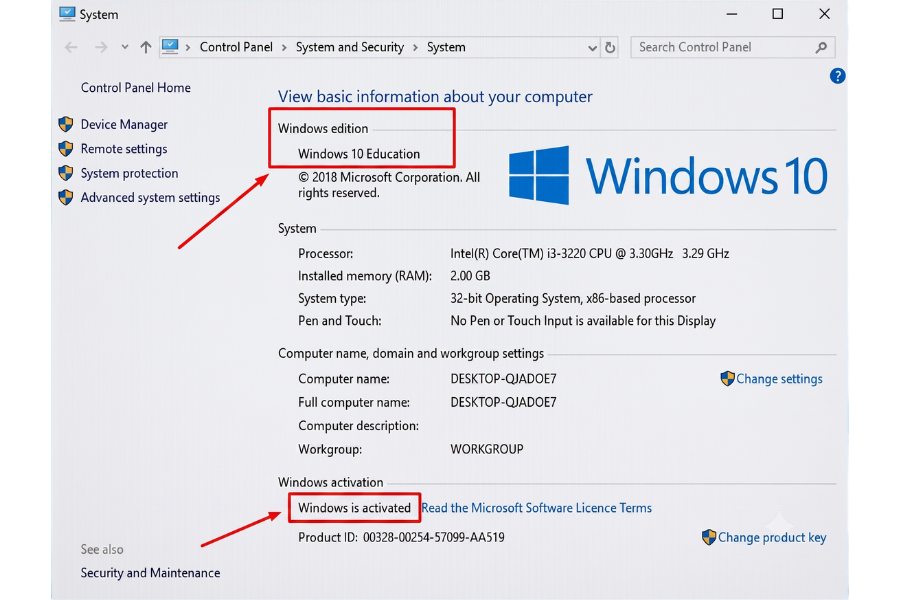Screen dimensions: 900x600
Task: Read the Microsoft Software Licence Terms
Action: [537, 508]
